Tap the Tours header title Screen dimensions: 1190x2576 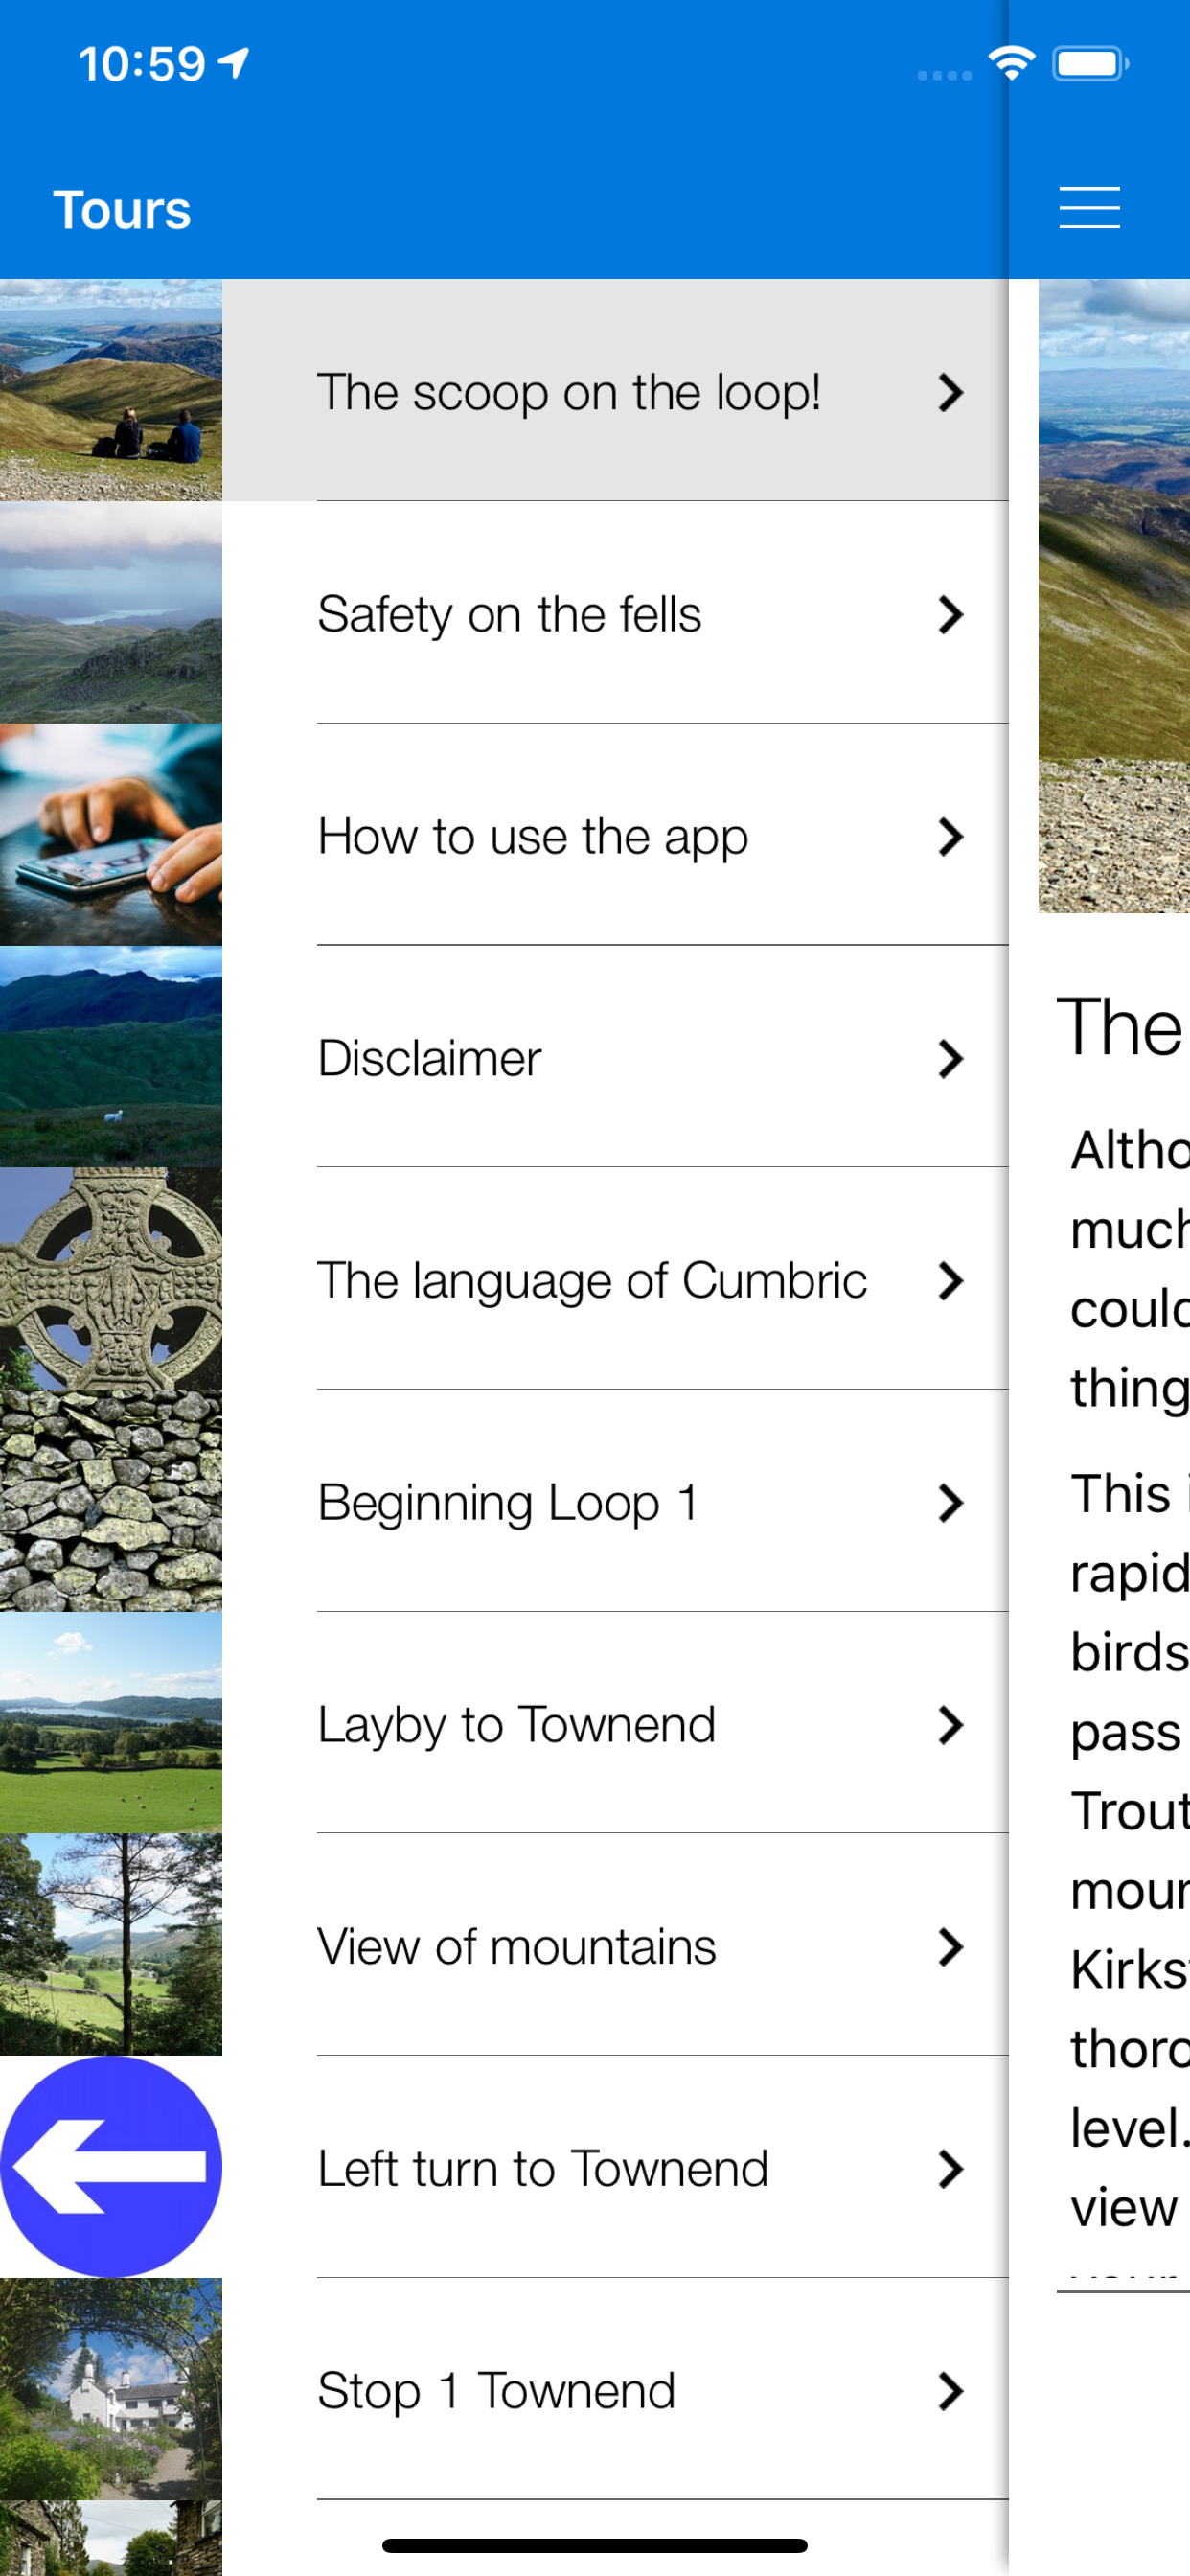point(122,210)
